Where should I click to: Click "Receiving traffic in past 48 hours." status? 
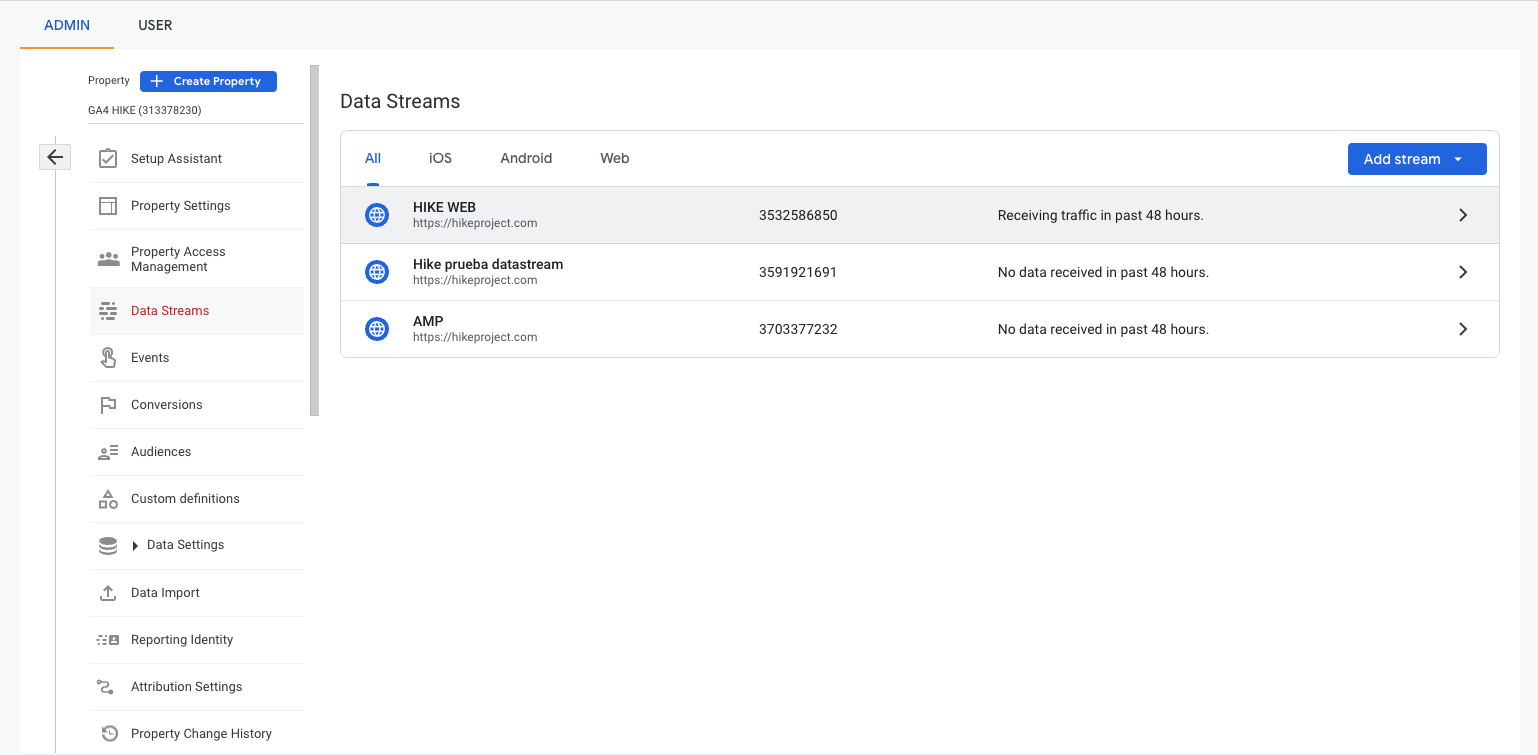pos(1100,215)
